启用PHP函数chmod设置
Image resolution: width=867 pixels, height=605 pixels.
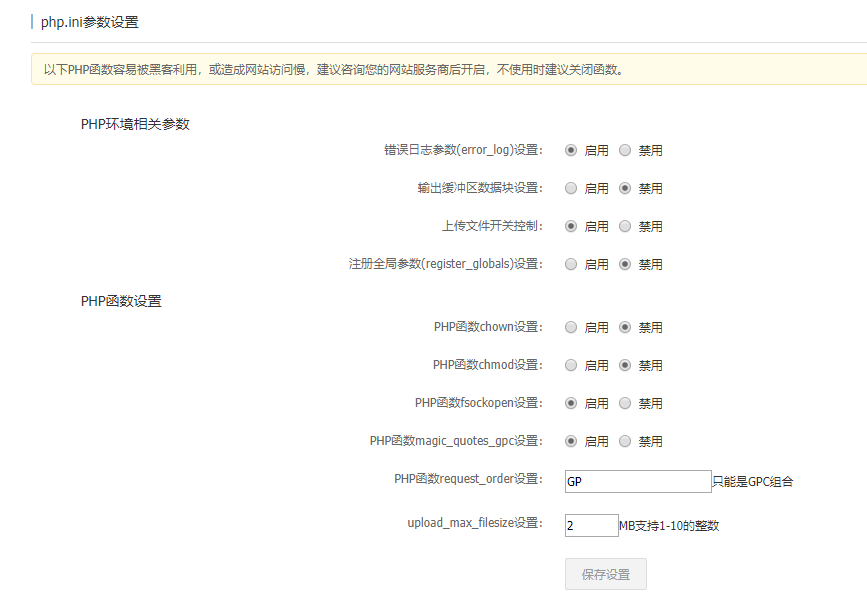tap(571, 365)
